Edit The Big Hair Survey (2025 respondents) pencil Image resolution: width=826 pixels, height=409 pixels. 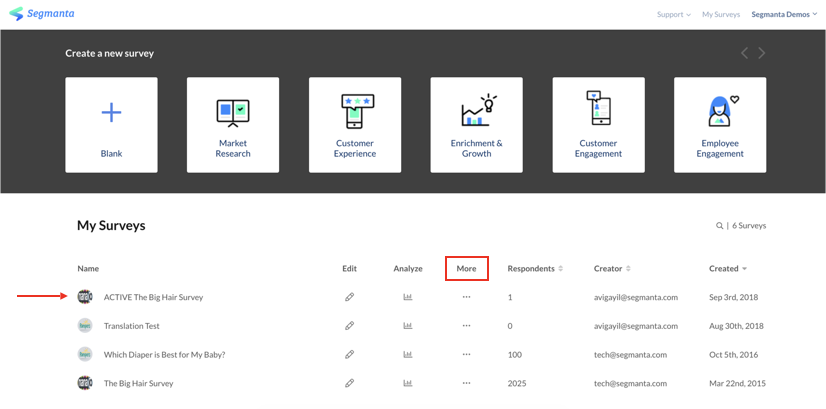349,383
